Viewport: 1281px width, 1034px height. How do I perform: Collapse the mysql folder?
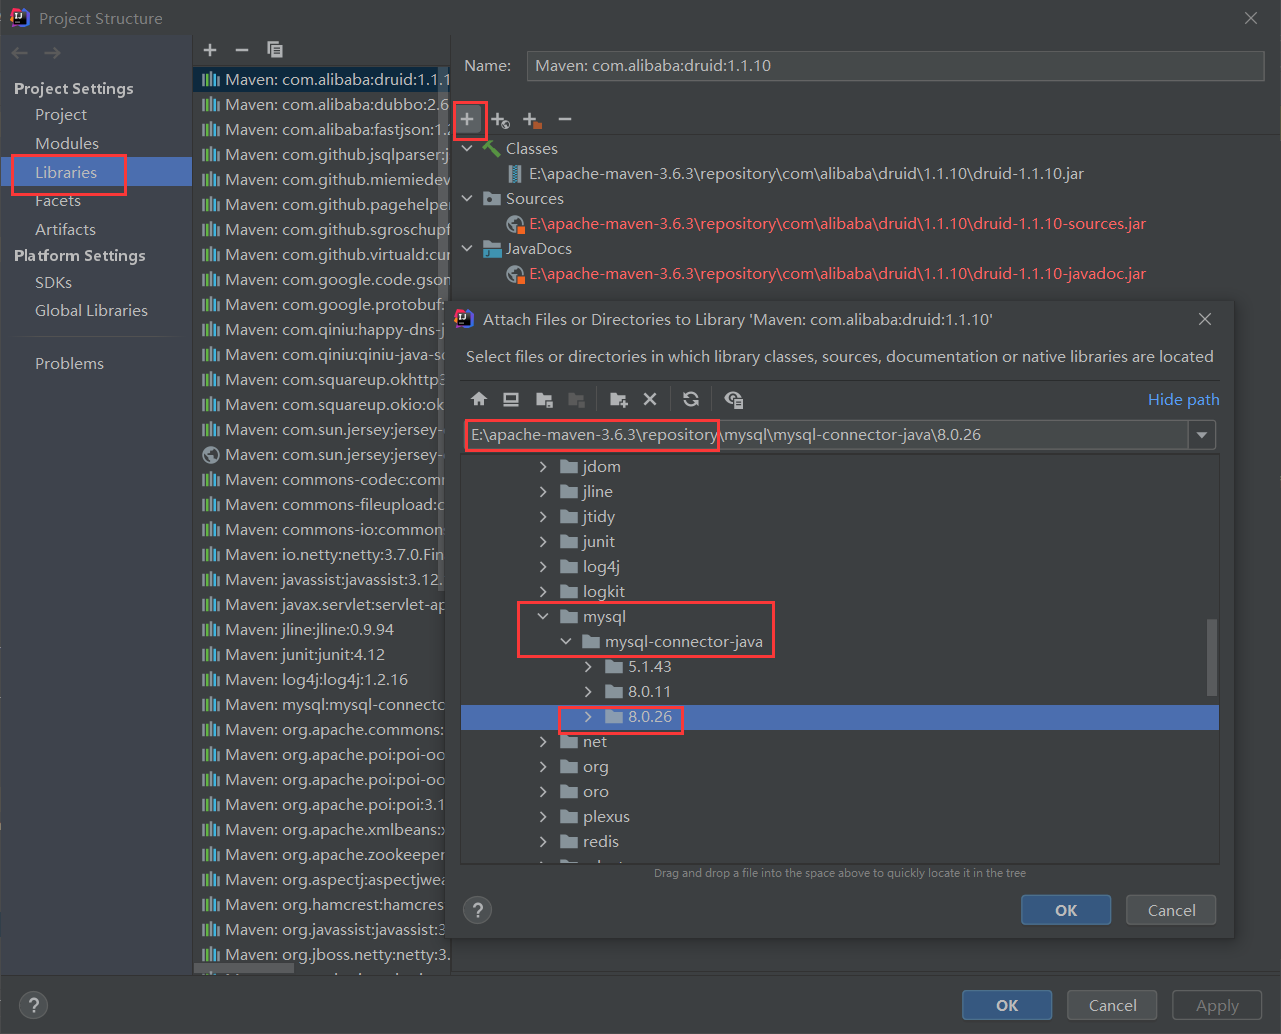pyautogui.click(x=543, y=616)
